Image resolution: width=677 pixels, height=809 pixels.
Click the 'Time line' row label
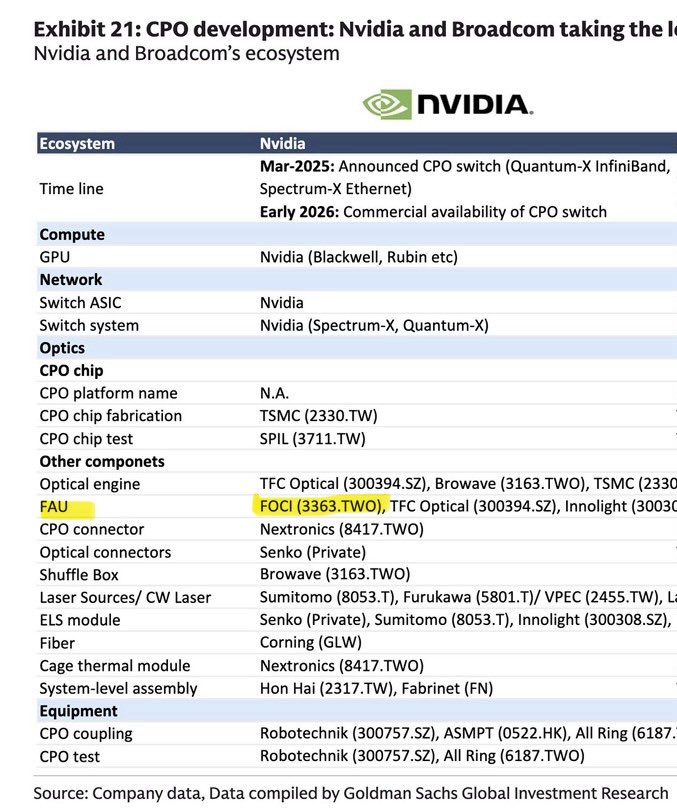click(x=71, y=189)
